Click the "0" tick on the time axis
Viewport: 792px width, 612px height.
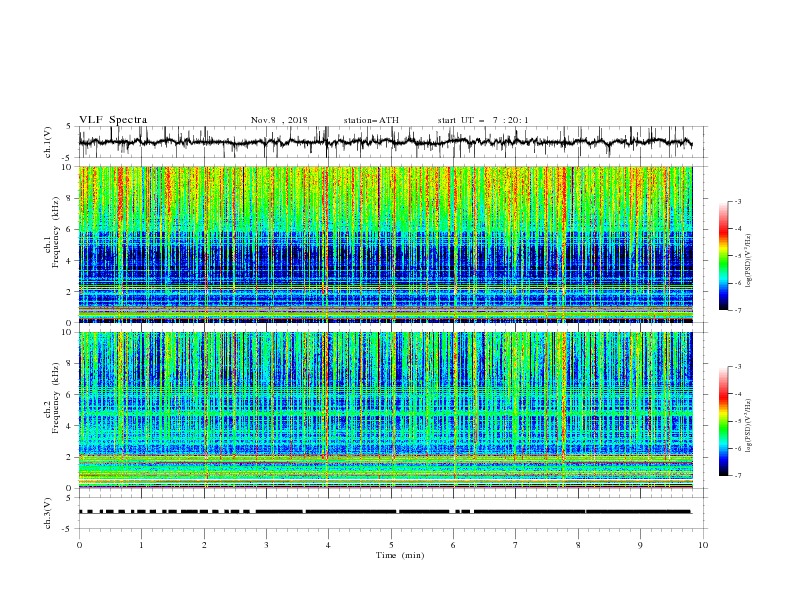point(79,545)
